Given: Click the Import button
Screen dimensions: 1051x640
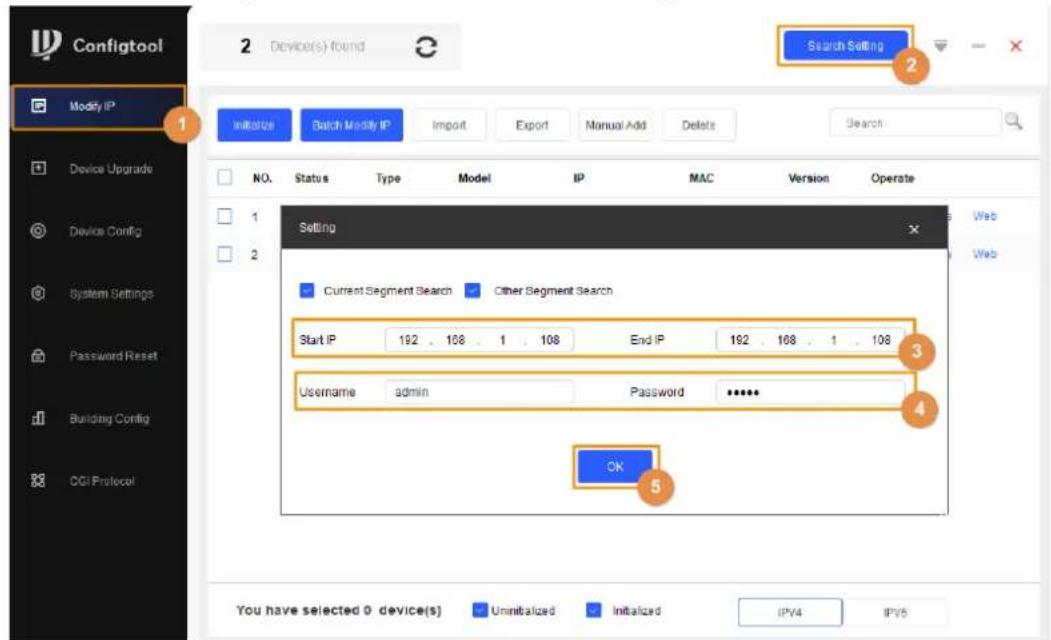Looking at the screenshot, I should click(x=449, y=125).
